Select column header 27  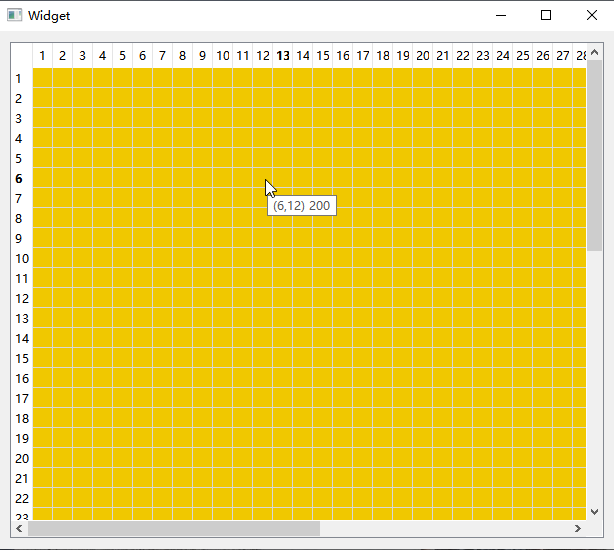coord(563,56)
